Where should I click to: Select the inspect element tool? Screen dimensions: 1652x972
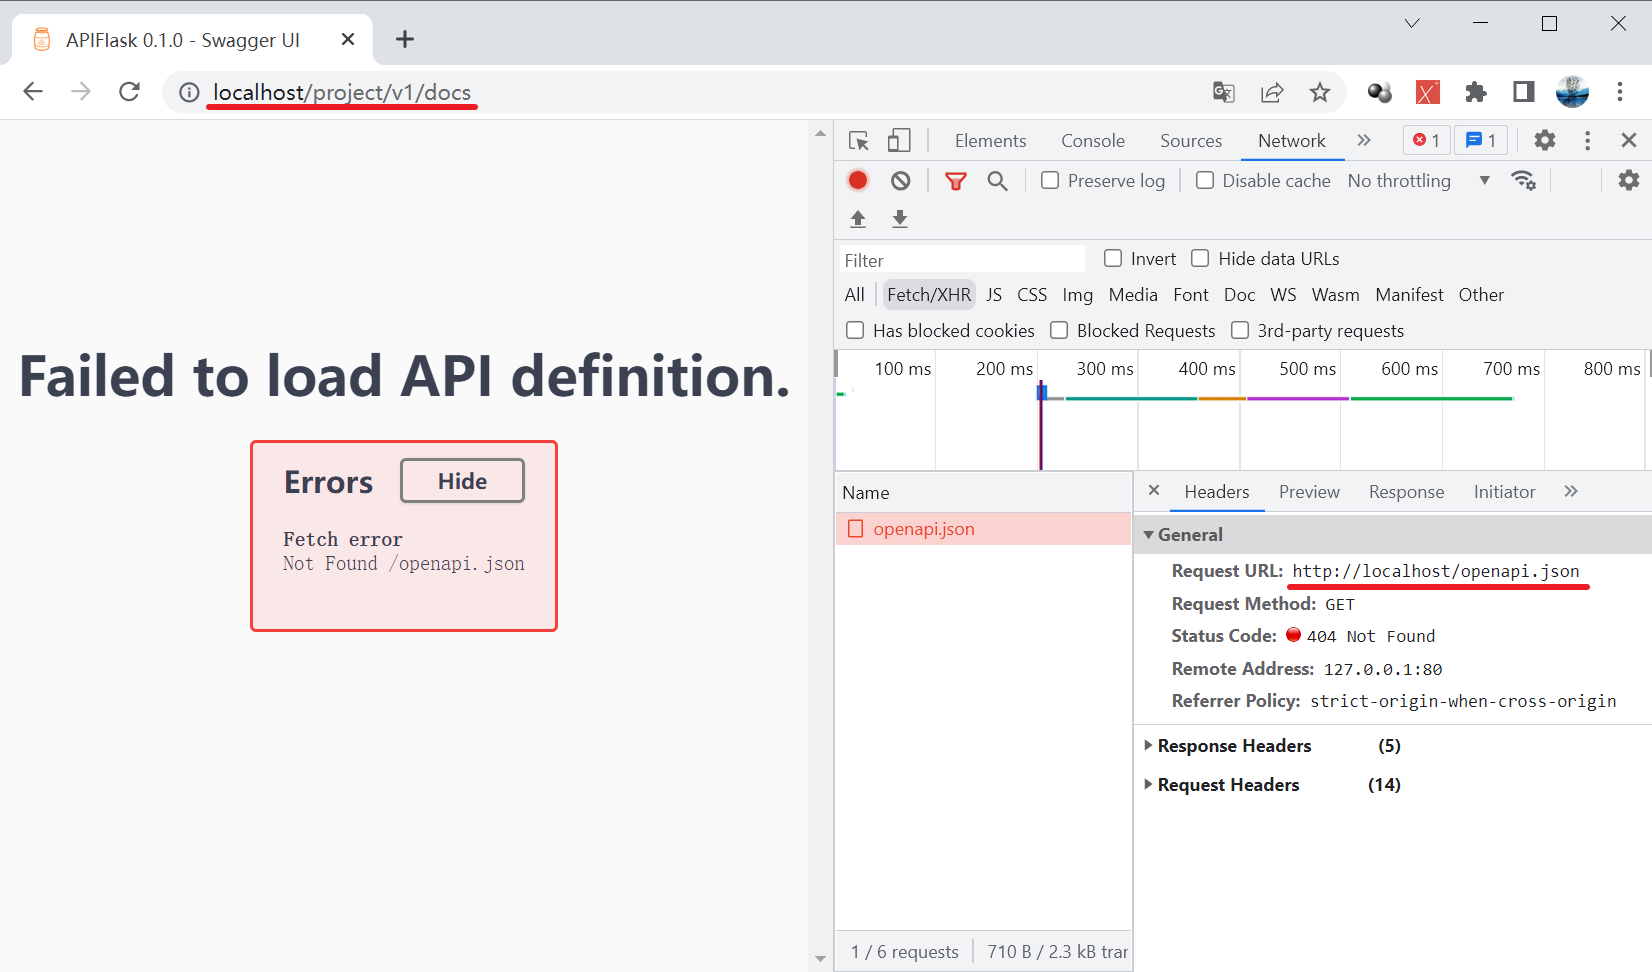(858, 140)
